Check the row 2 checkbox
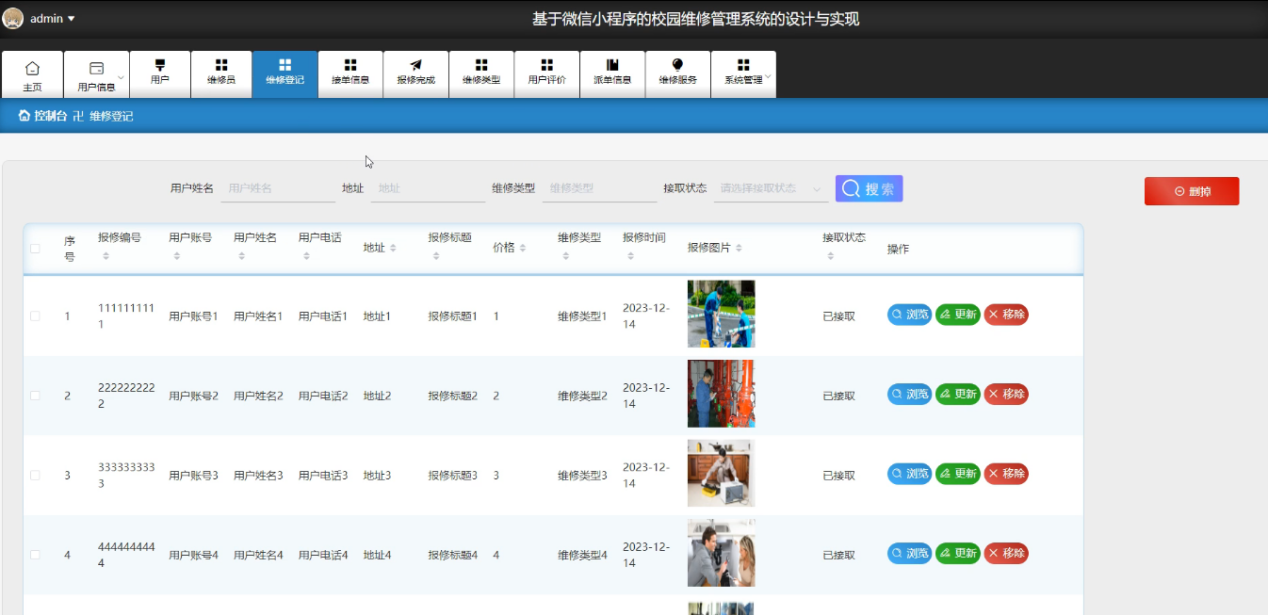Screen dimensions: 1268x615 (35, 395)
